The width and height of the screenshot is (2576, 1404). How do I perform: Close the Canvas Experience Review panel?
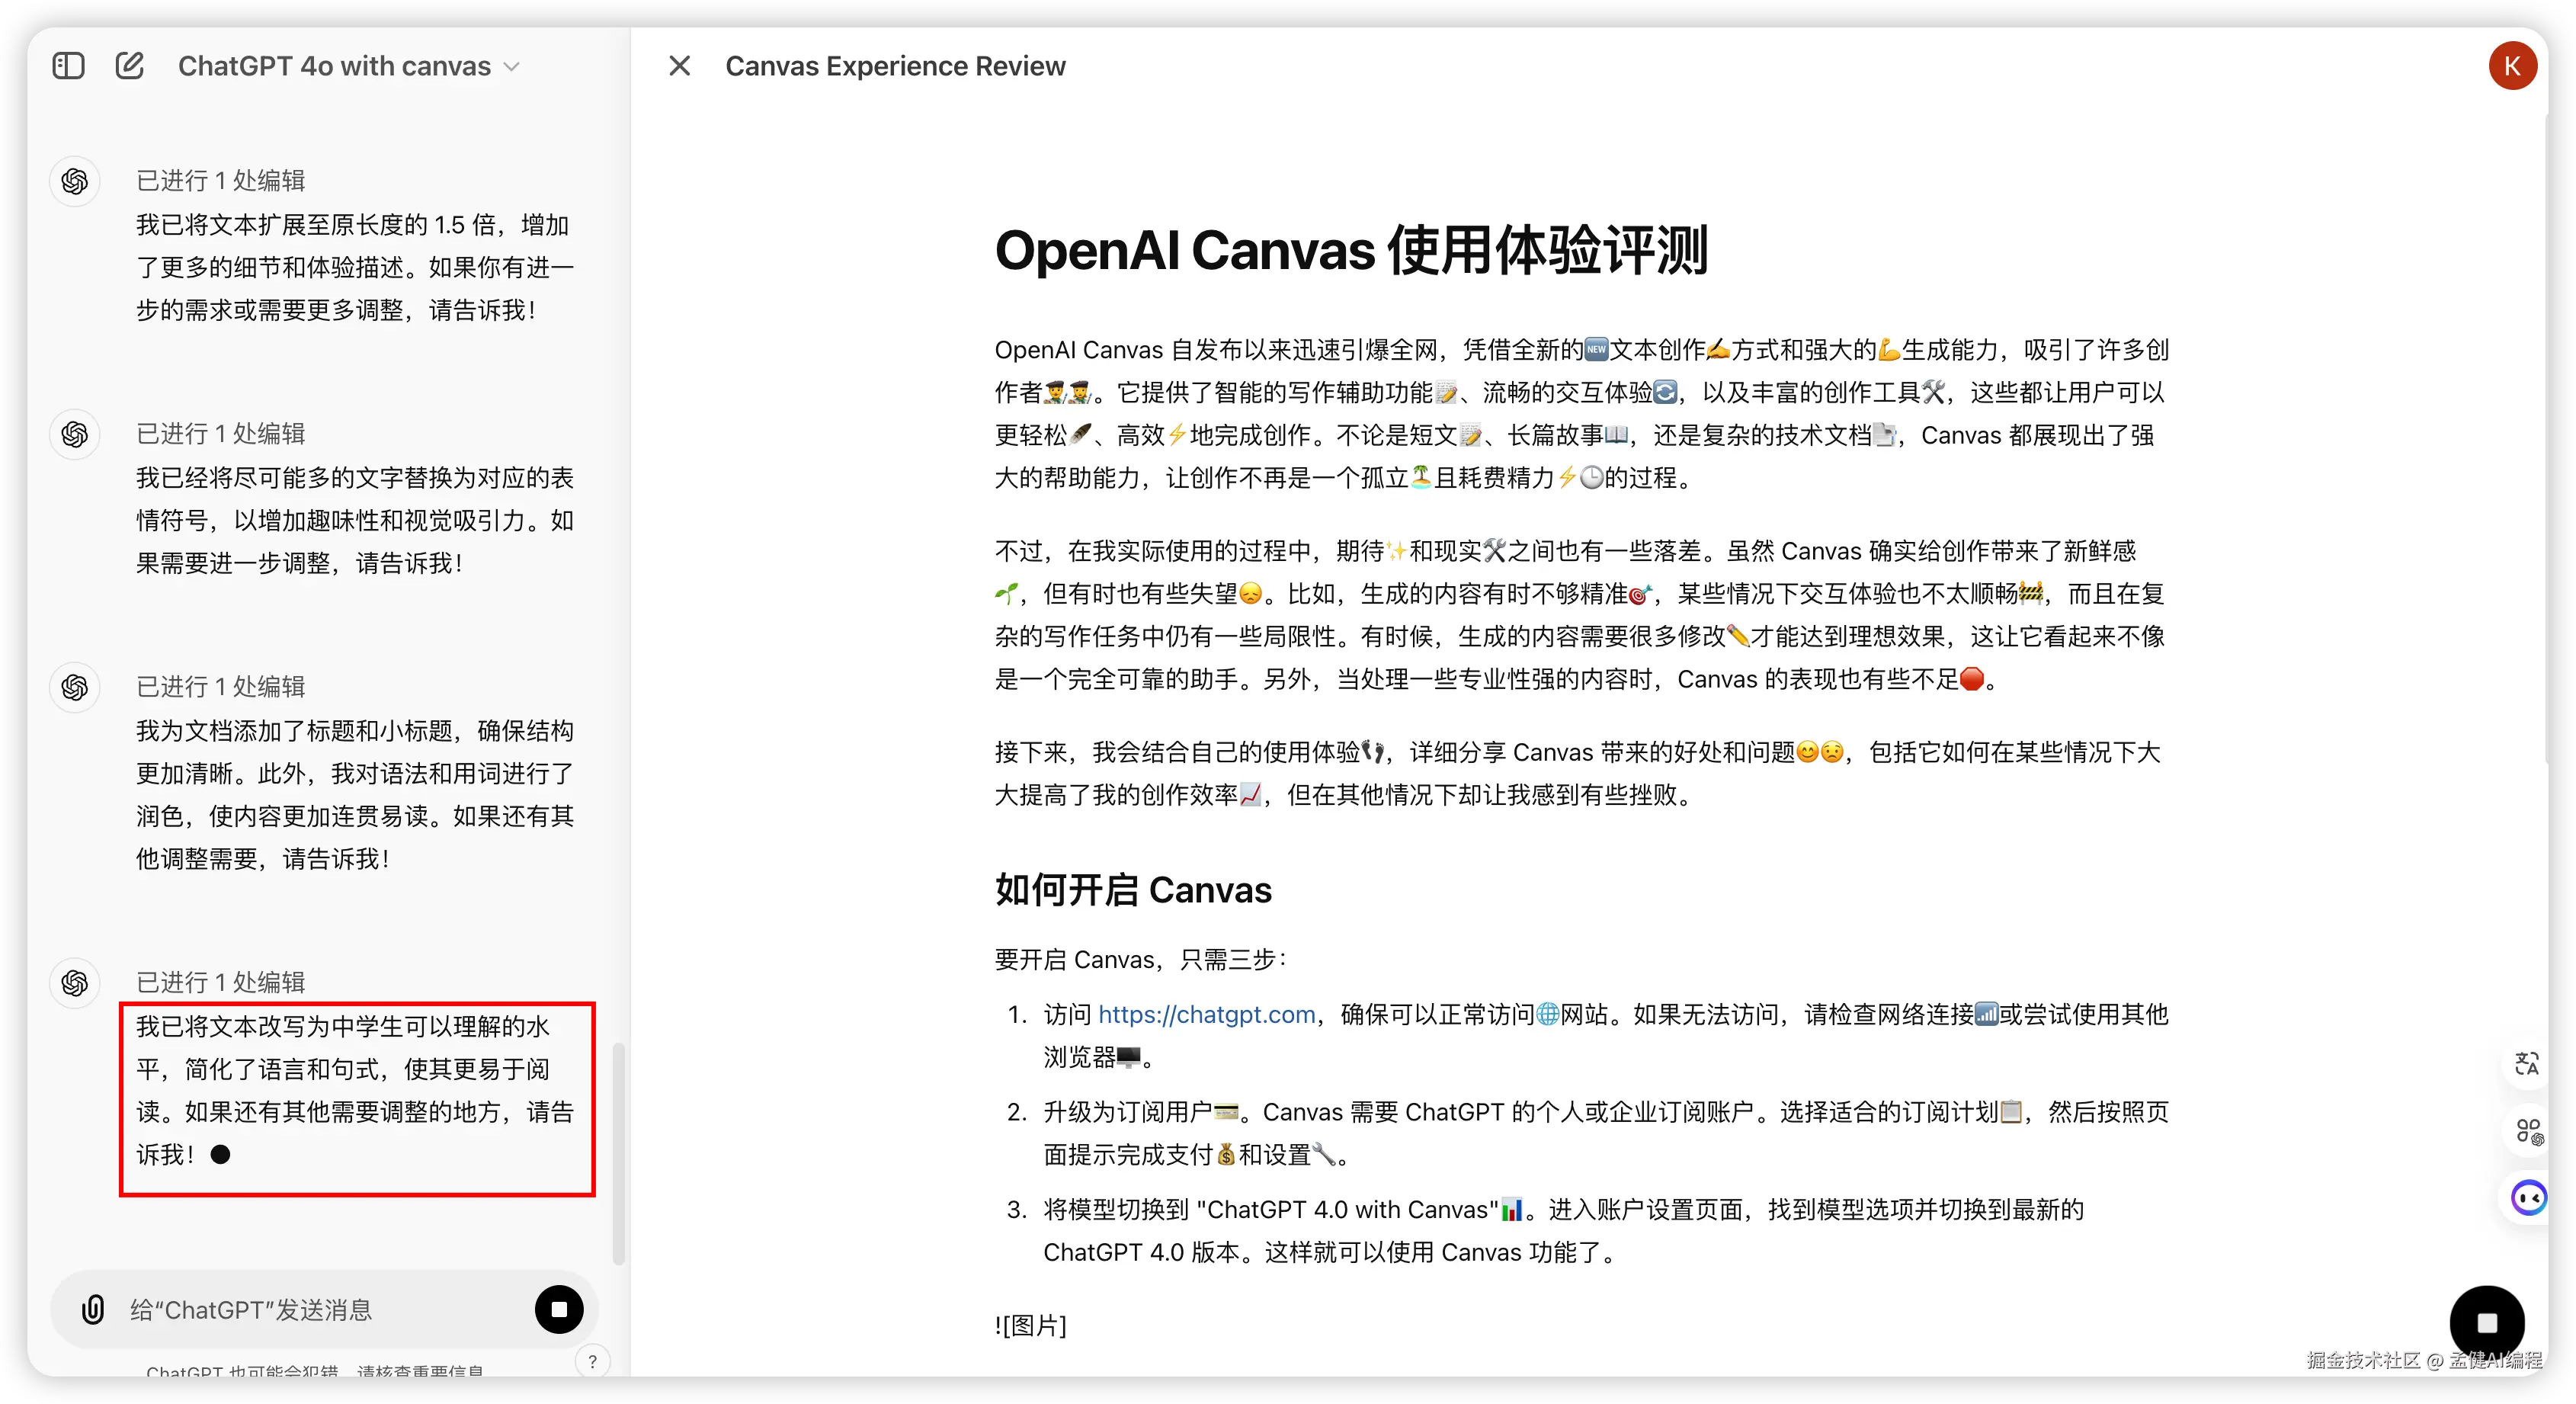[679, 66]
